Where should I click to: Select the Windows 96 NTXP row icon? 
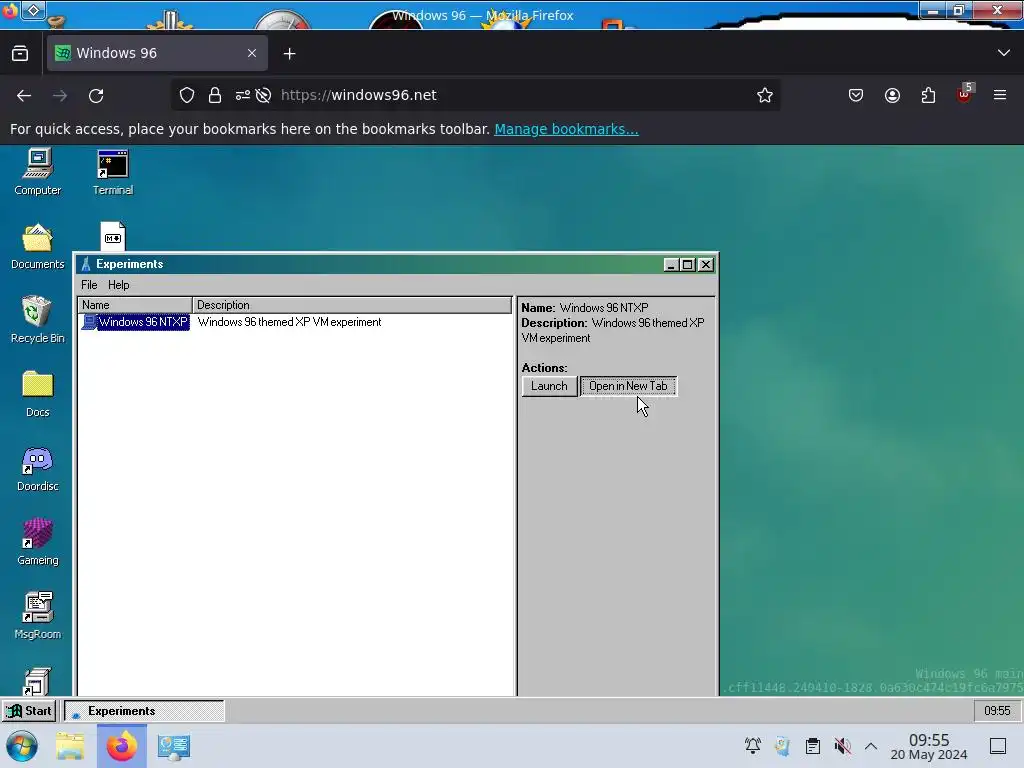pyautogui.click(x=89, y=322)
